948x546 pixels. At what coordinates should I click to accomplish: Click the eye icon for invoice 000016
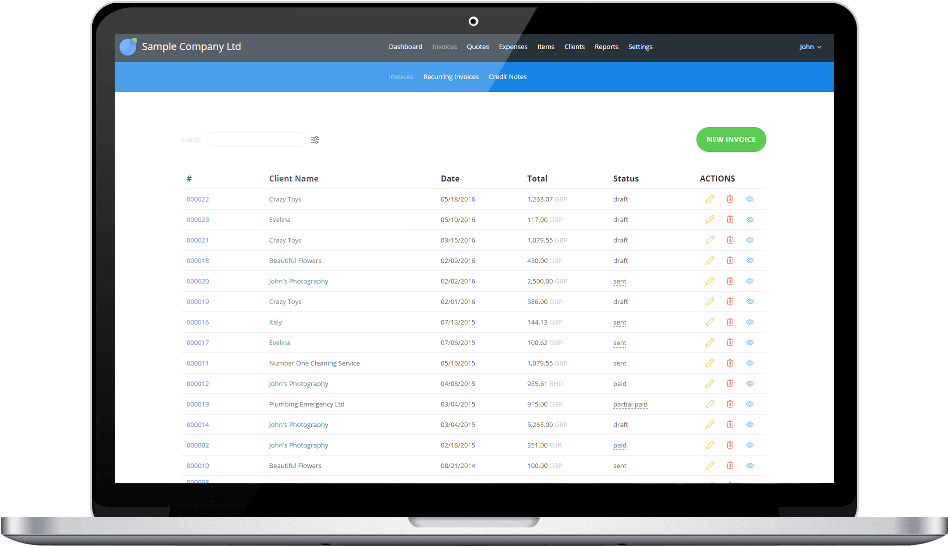coord(750,322)
